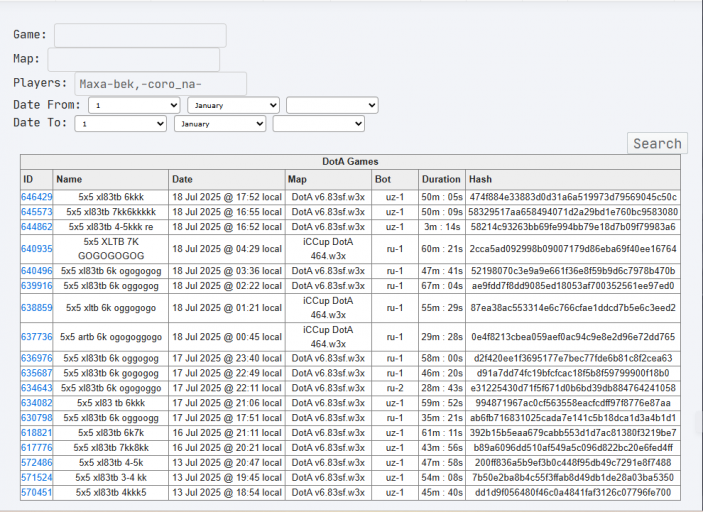Focus the Players field containing Maxa-bek
The height and width of the screenshot is (512, 703).
161,84
